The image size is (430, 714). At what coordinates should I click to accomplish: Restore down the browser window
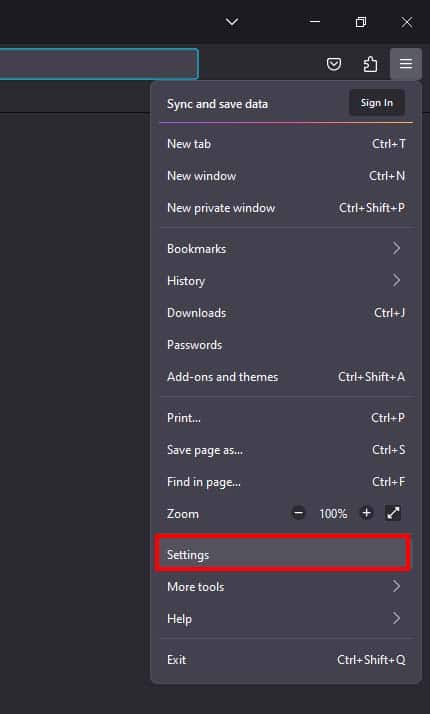[361, 22]
